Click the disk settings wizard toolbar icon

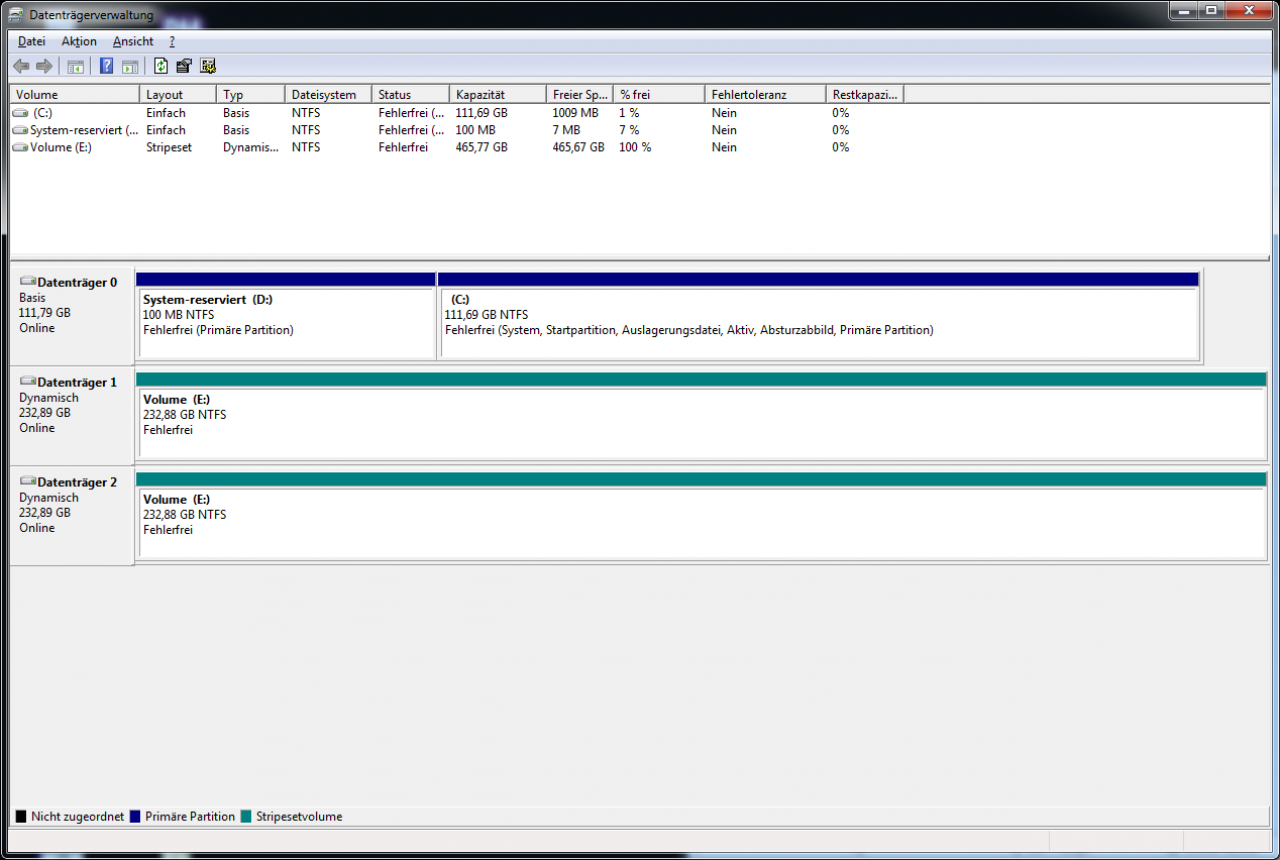(208, 66)
